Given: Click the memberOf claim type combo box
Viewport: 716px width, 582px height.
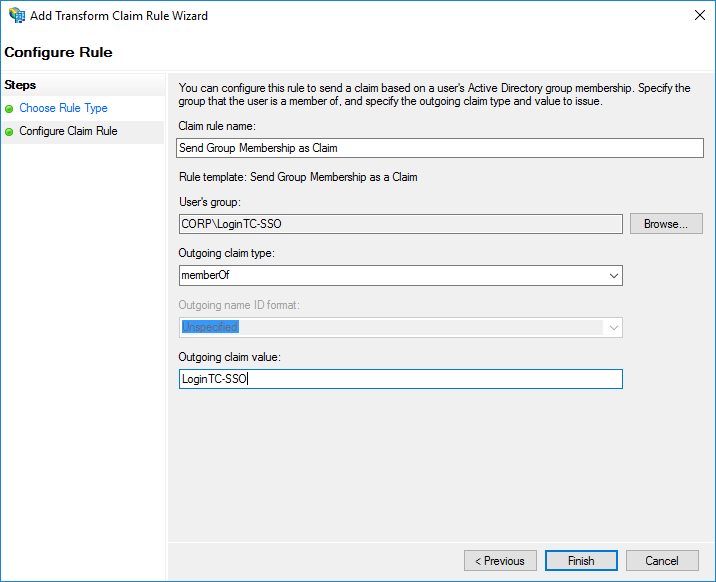Looking at the screenshot, I should tap(400, 276).
